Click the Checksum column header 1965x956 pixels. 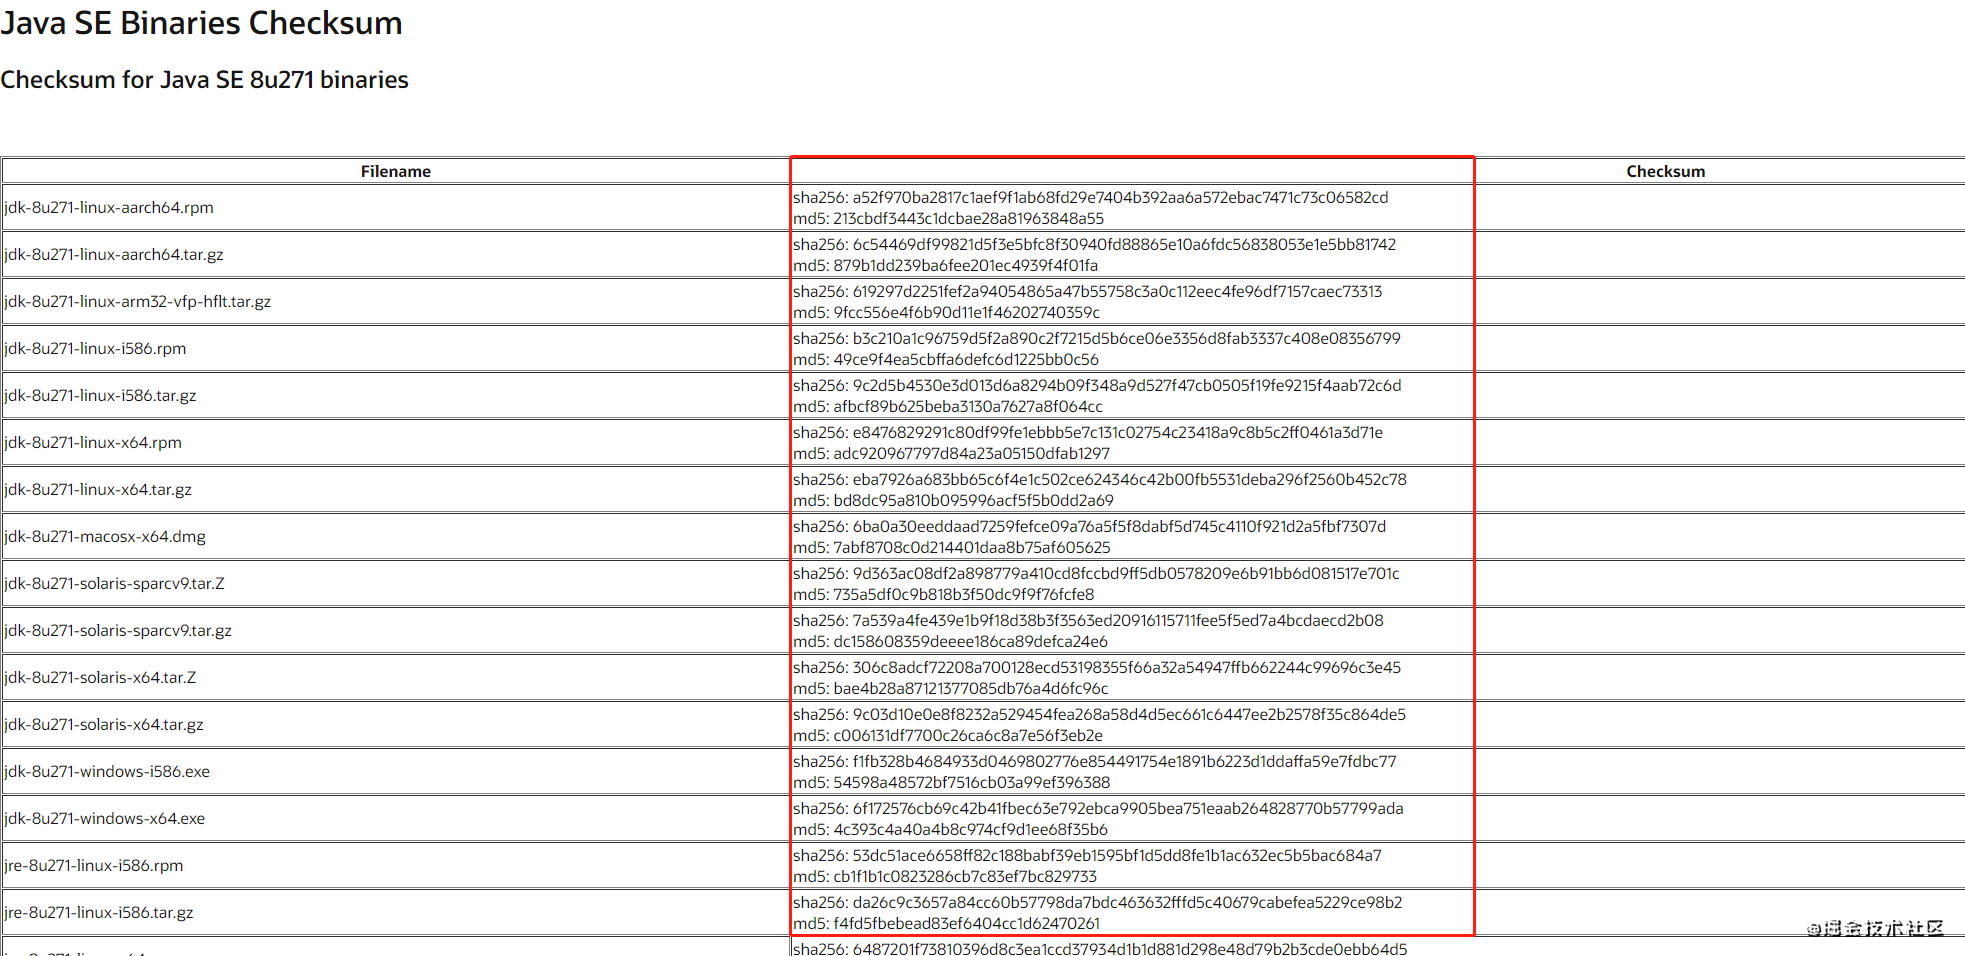1665,171
